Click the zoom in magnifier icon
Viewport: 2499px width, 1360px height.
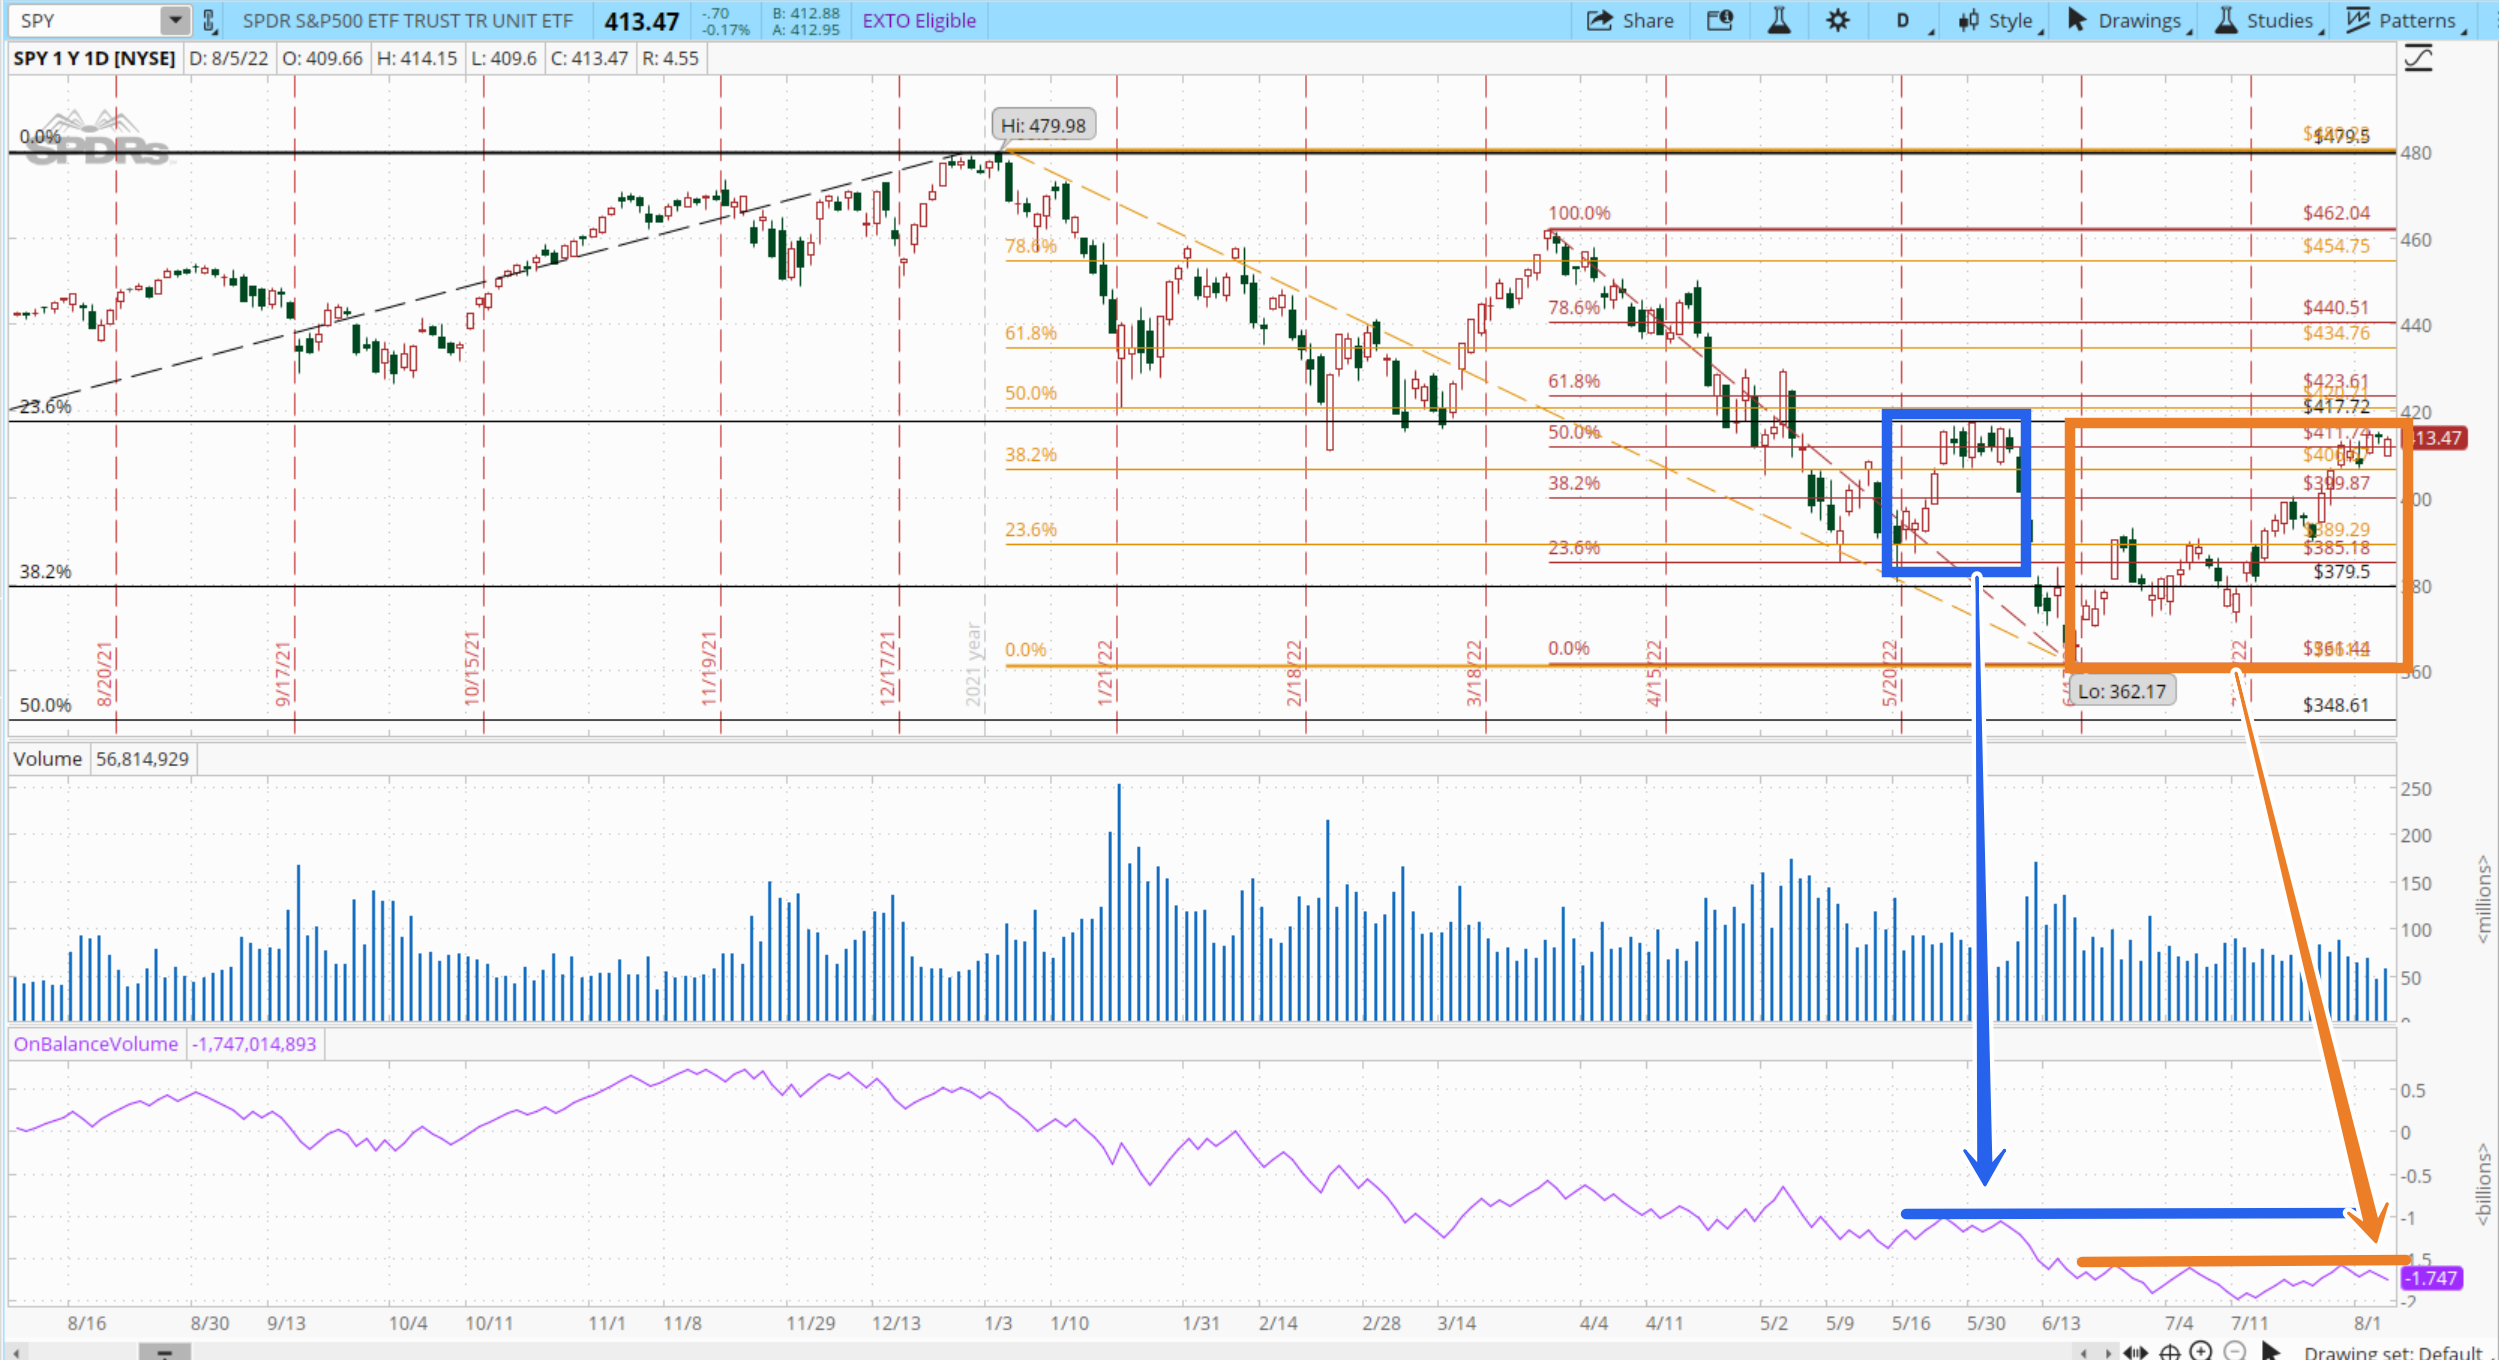click(2201, 1351)
